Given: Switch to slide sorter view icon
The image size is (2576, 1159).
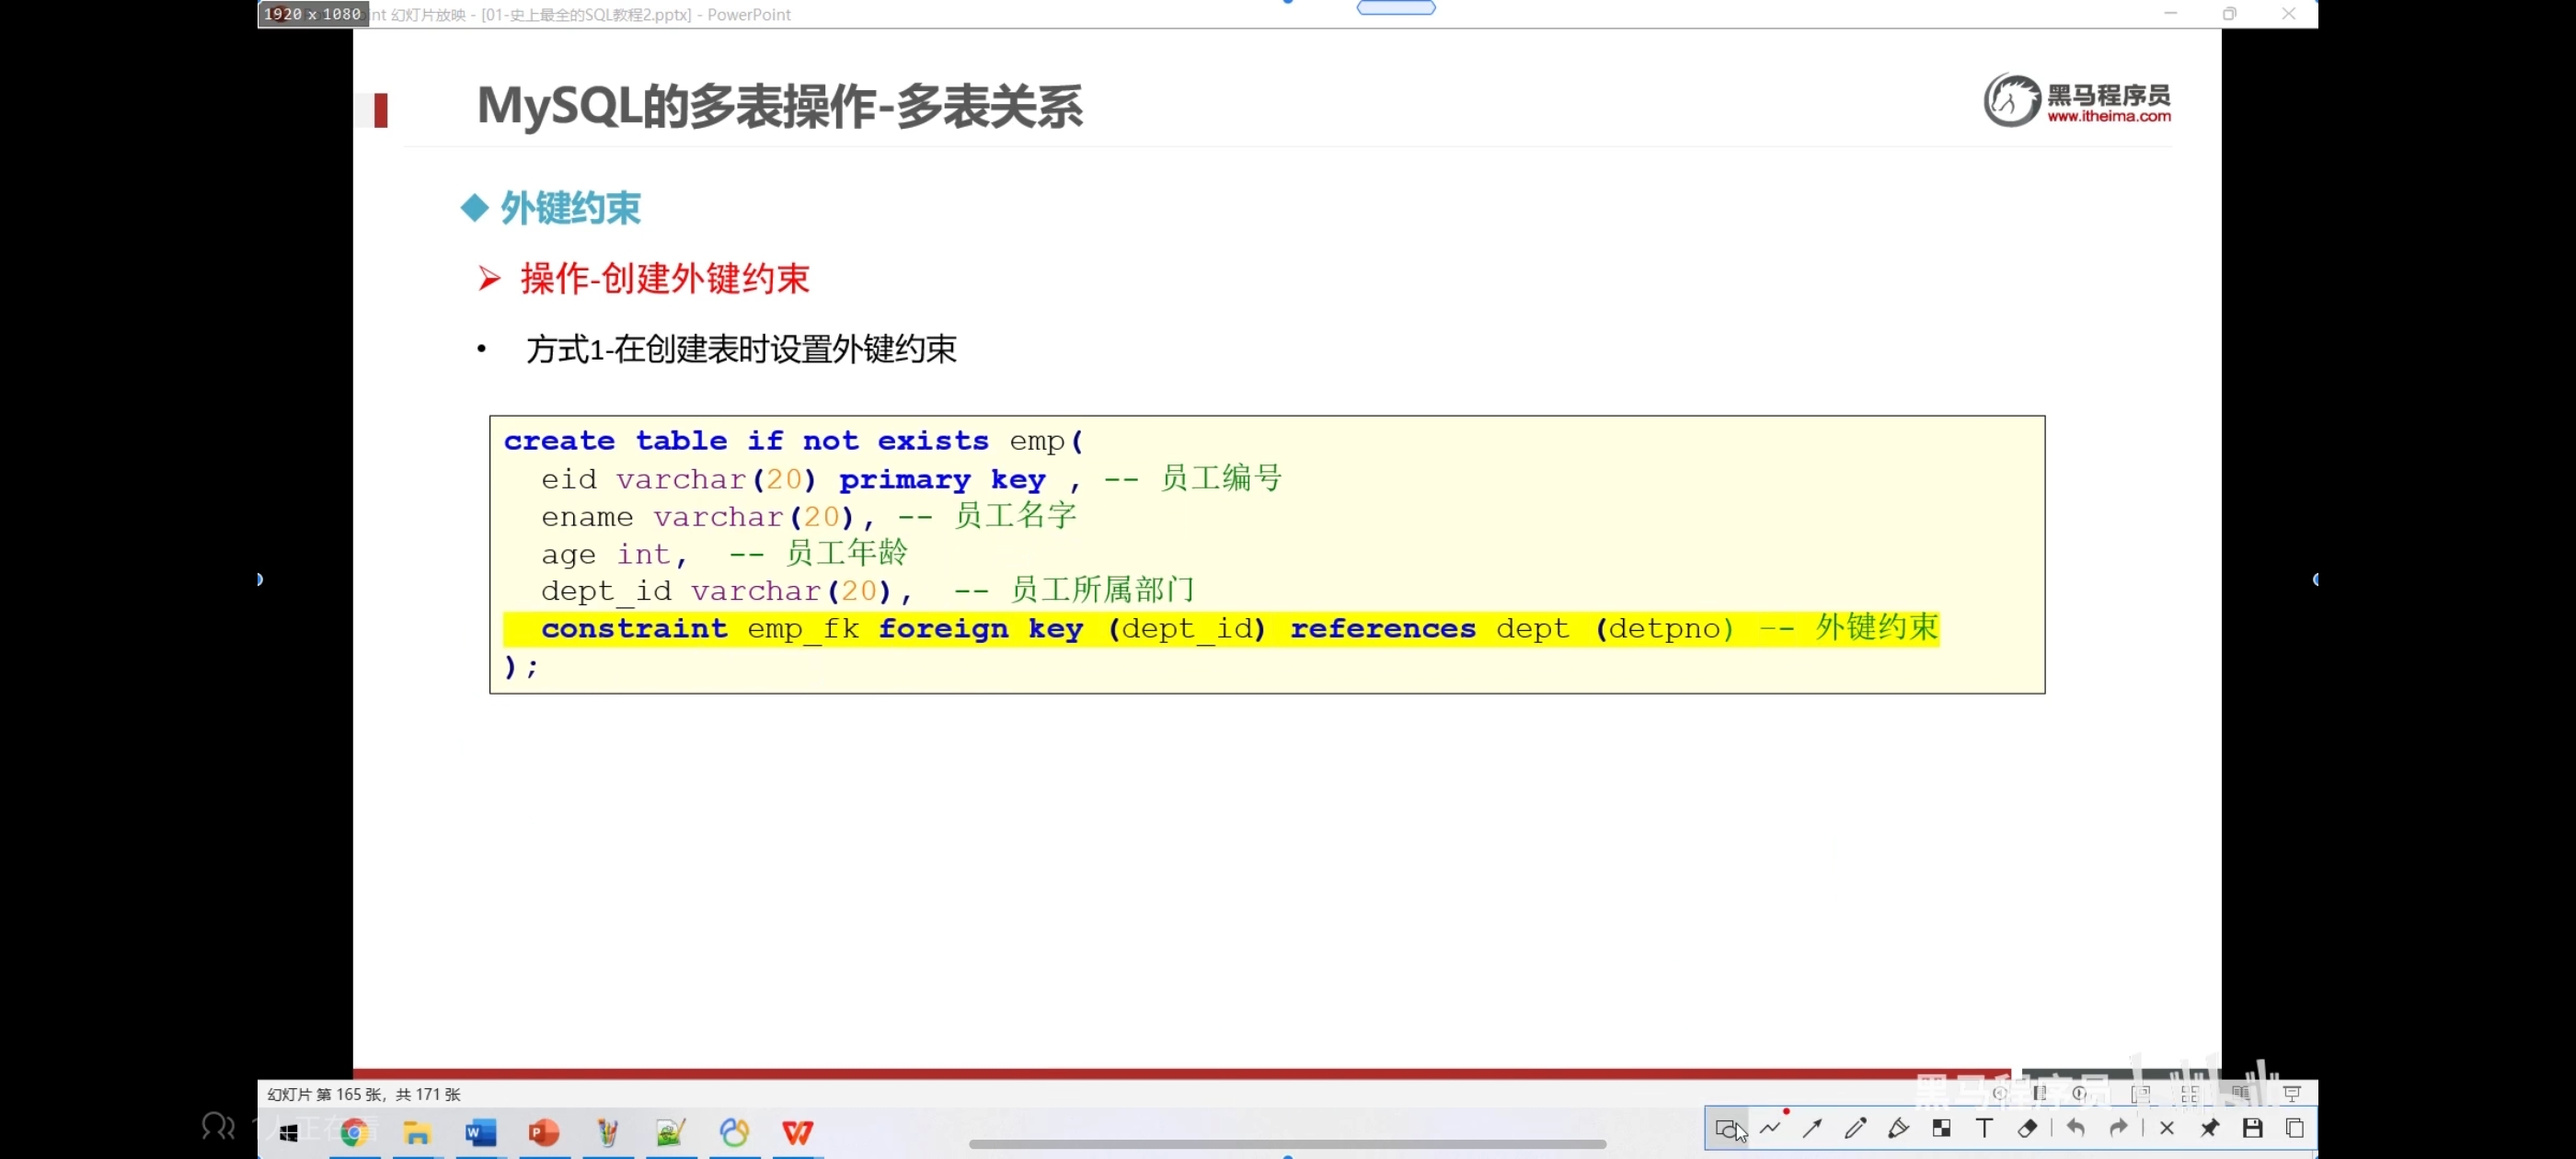Looking at the screenshot, I should (x=2189, y=1094).
